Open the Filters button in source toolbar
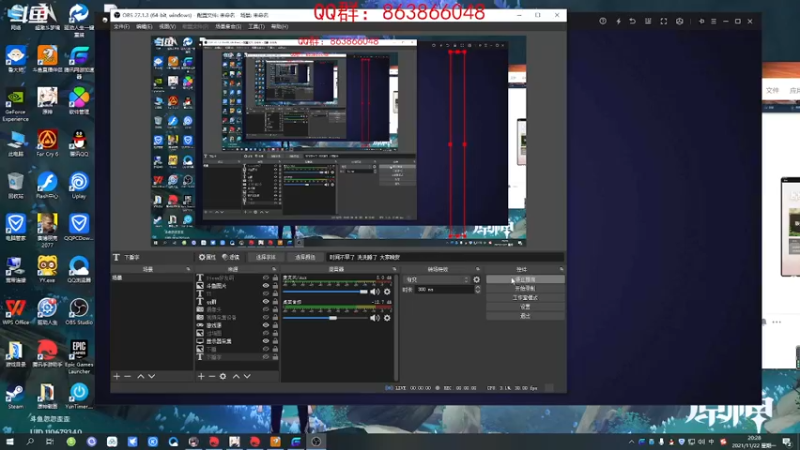The width and height of the screenshot is (800, 450). coord(231,257)
